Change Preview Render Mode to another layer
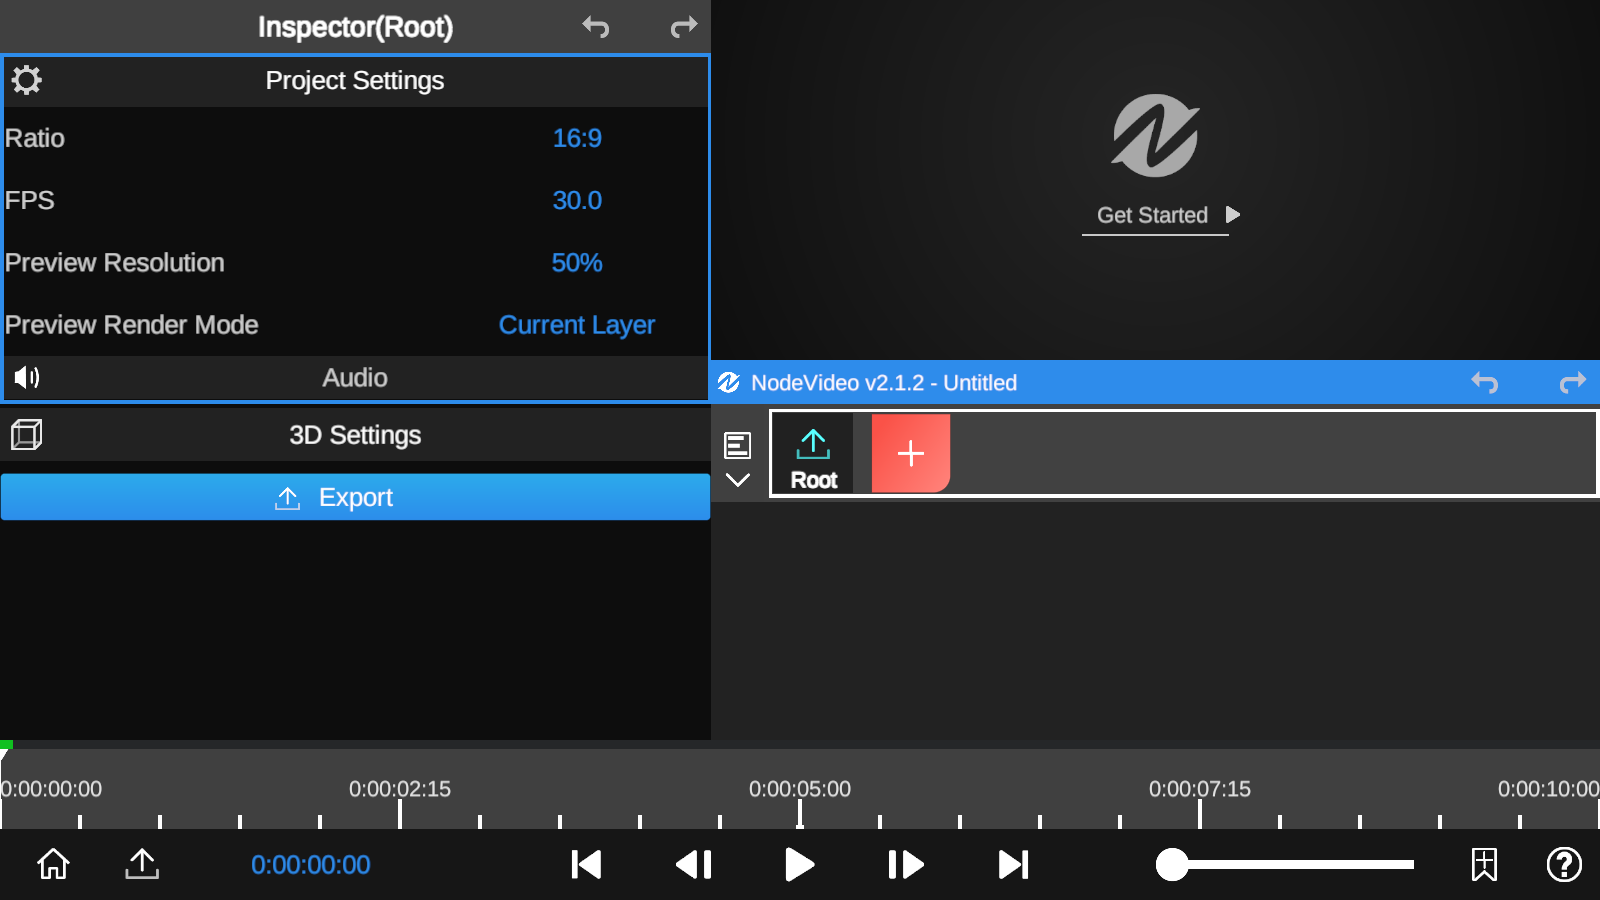The height and width of the screenshot is (900, 1600). 577,324
